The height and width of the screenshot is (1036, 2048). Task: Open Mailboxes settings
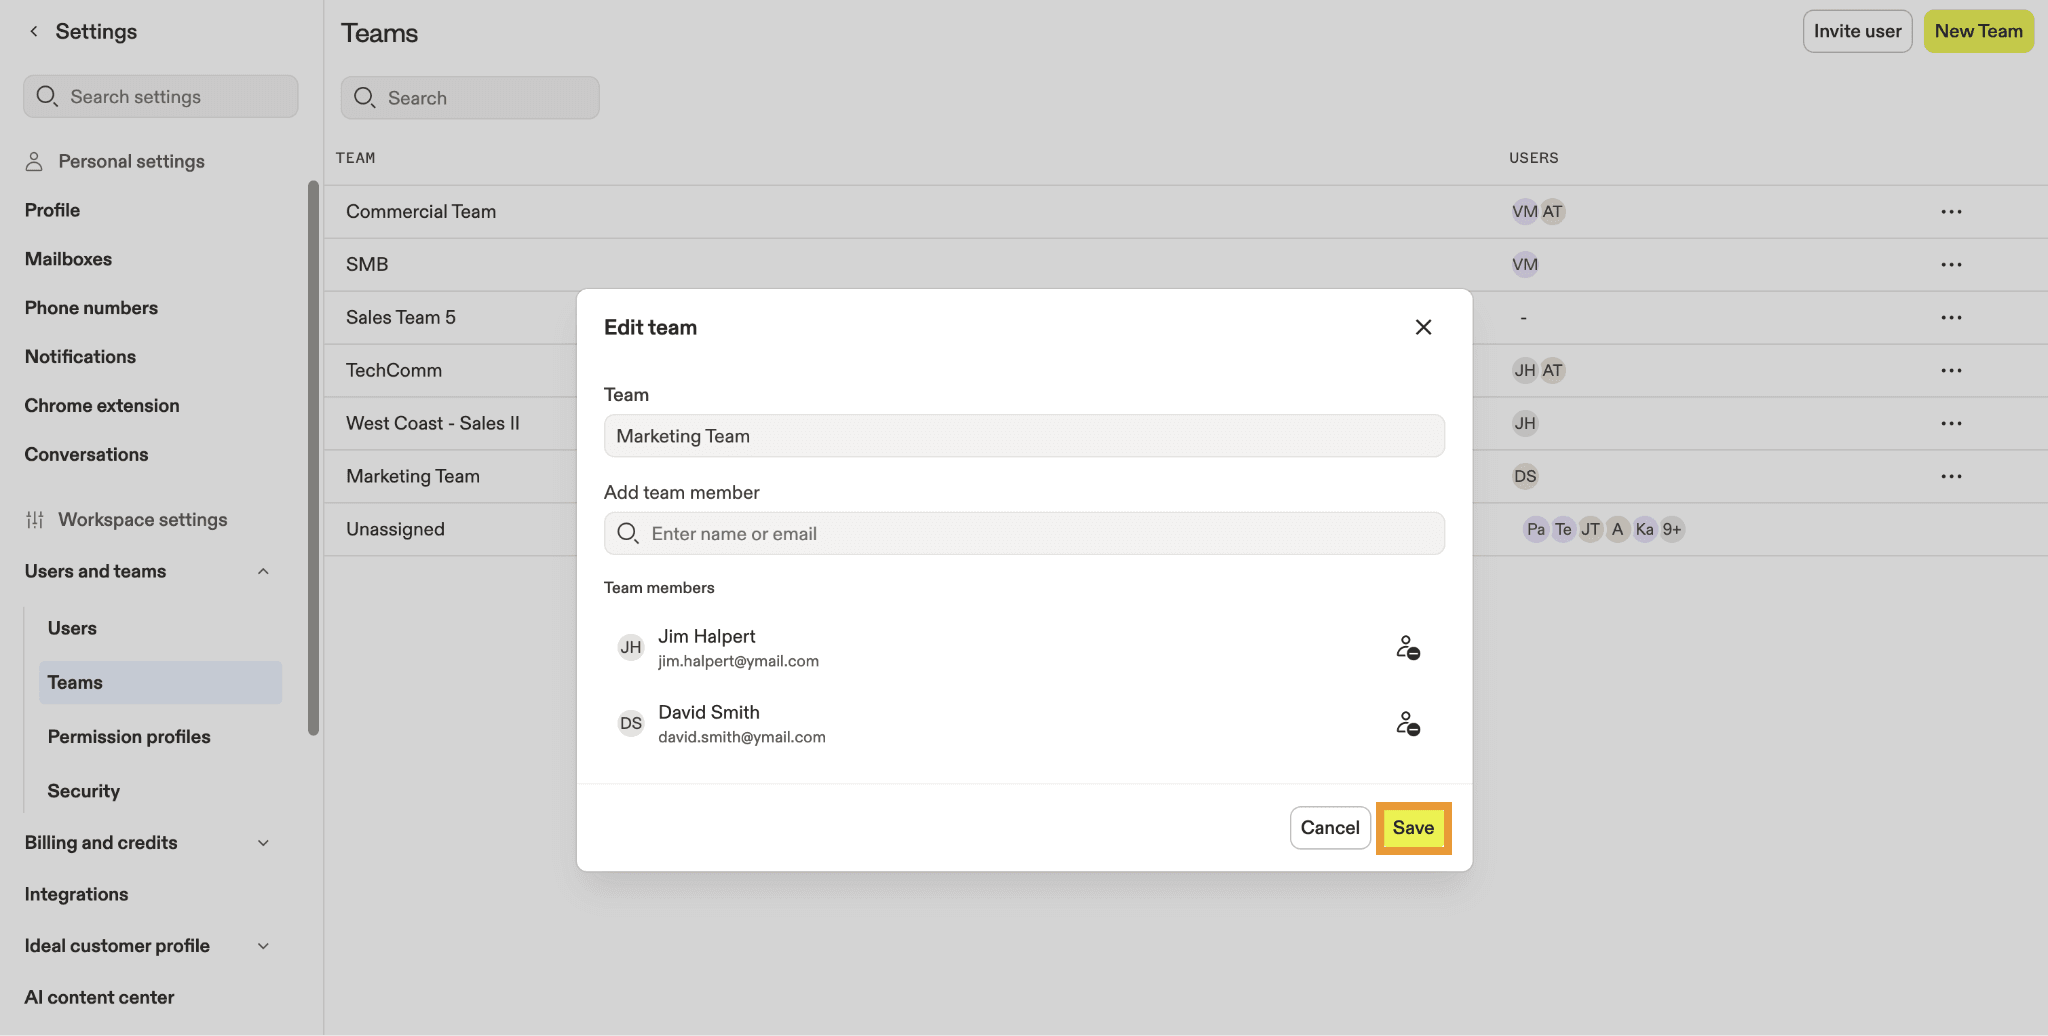coord(68,259)
